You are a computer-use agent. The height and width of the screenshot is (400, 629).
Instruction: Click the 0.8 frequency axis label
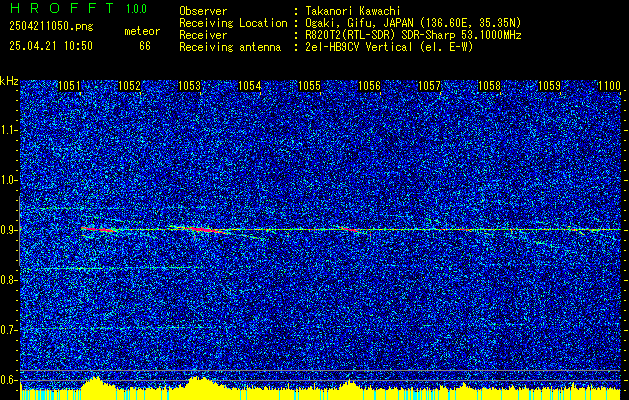pyautogui.click(x=8, y=280)
